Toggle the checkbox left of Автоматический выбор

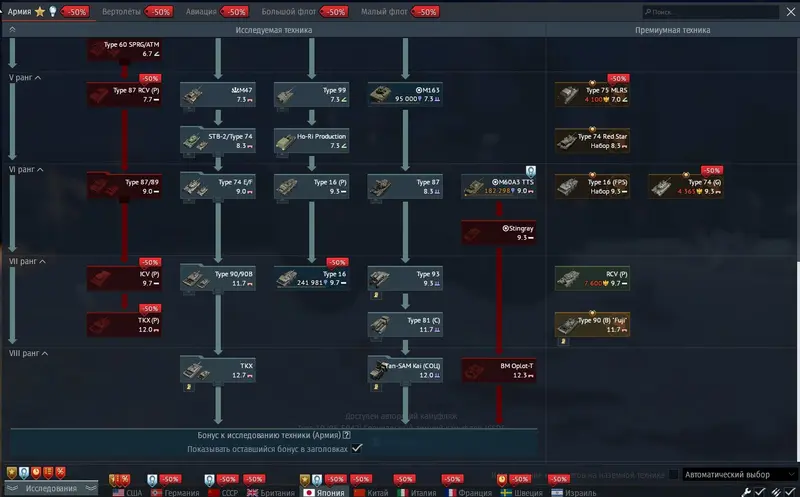pos(674,474)
